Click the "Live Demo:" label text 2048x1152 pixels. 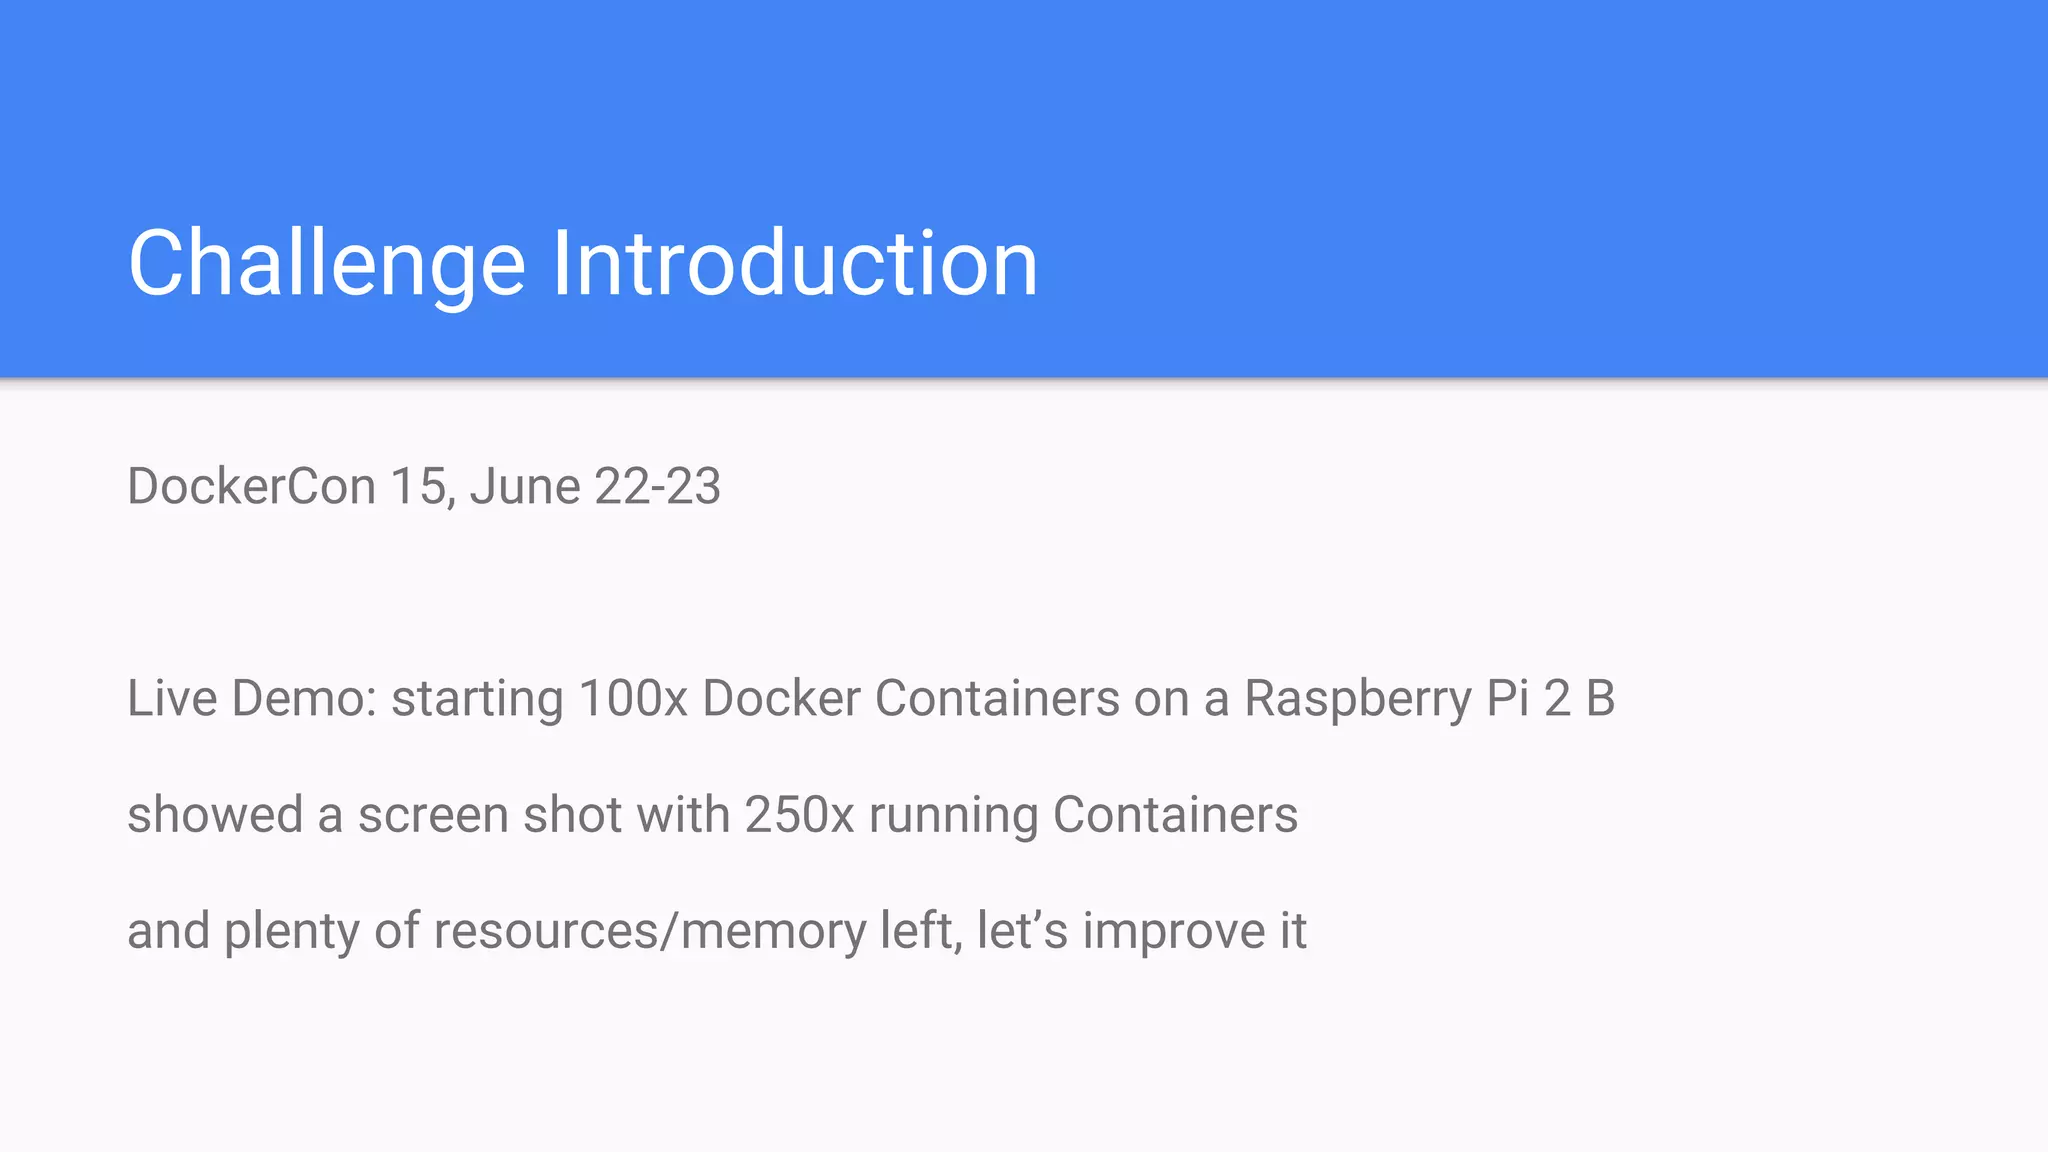tap(252, 698)
